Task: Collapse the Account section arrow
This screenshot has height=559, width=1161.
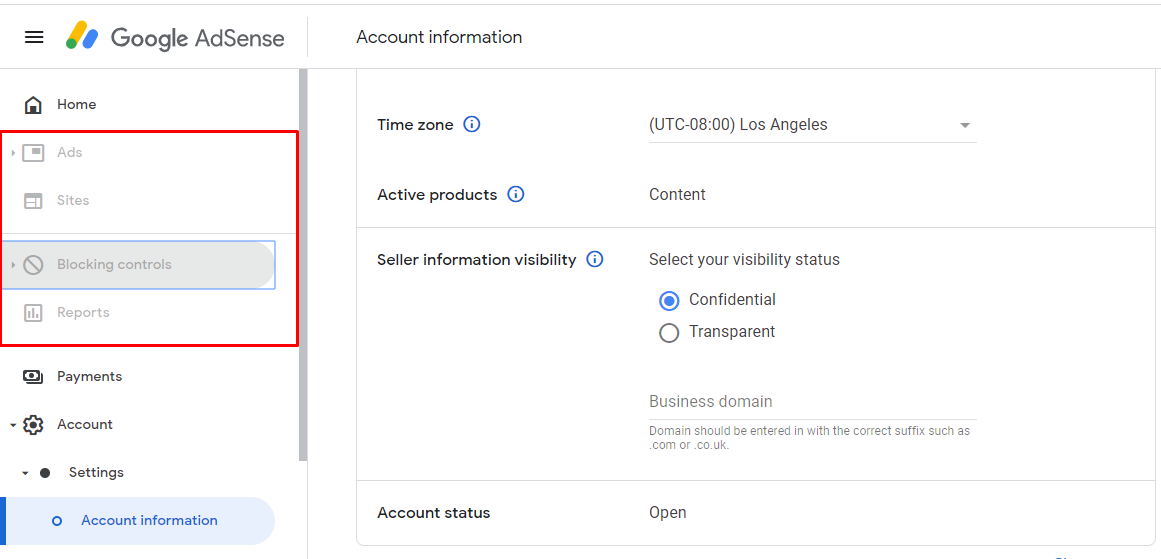Action: tap(13, 425)
